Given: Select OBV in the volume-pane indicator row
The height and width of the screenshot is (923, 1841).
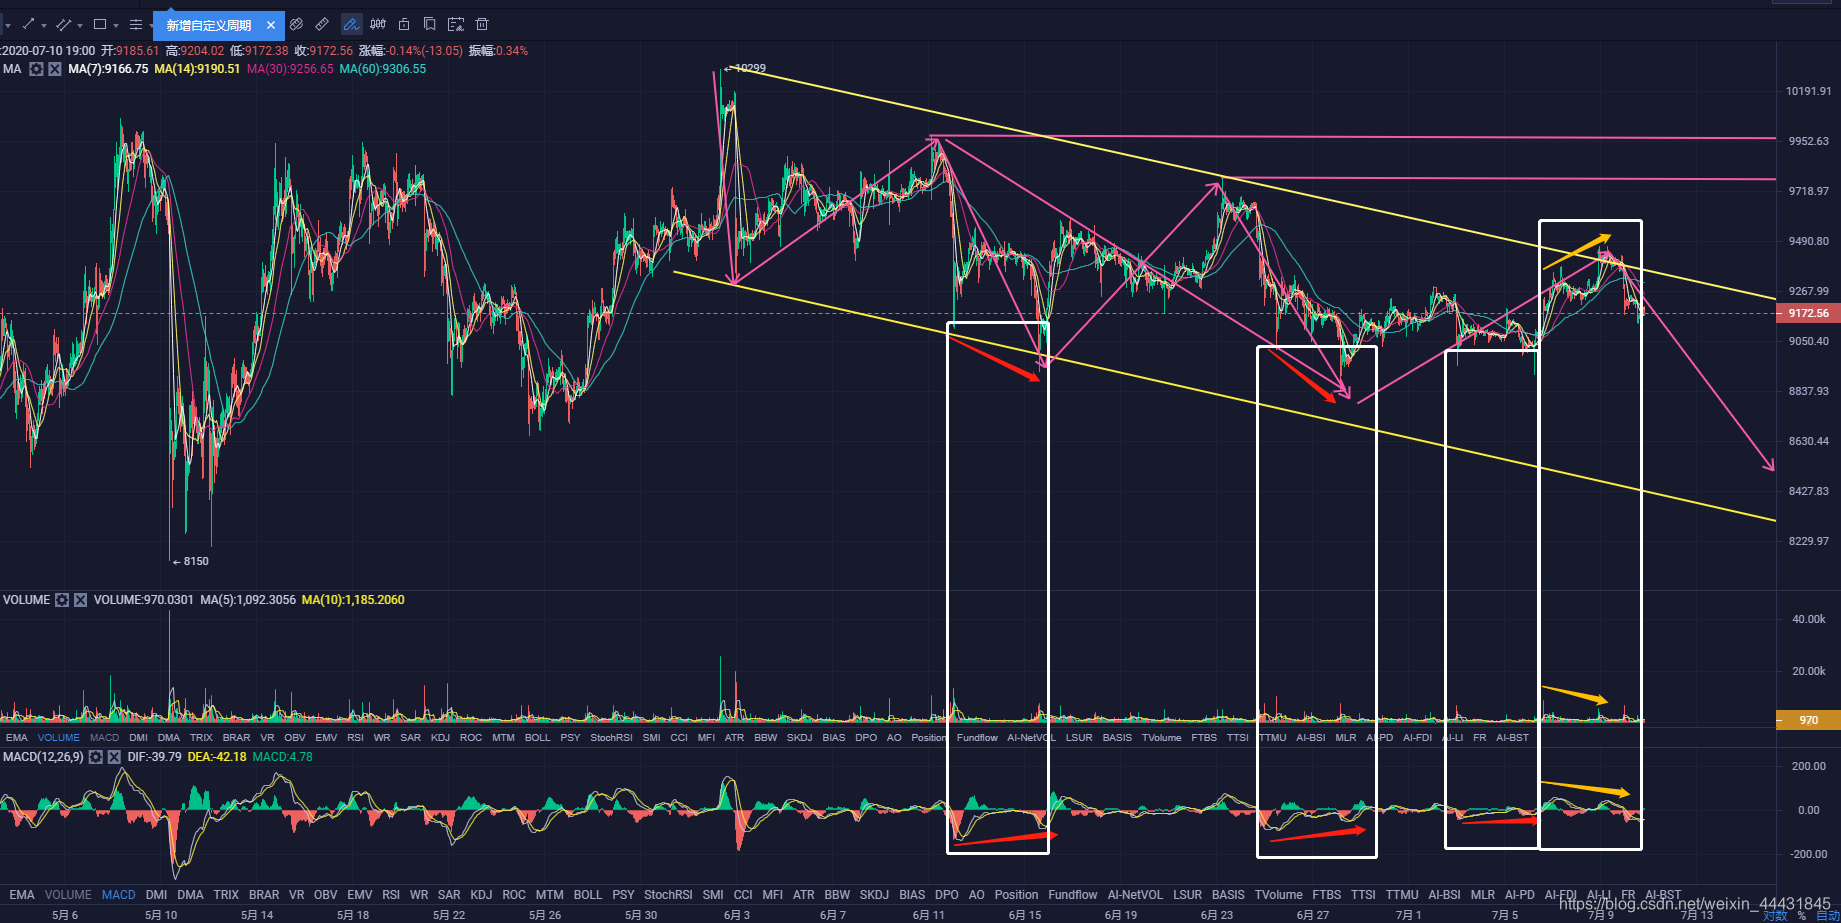Looking at the screenshot, I should point(295,738).
